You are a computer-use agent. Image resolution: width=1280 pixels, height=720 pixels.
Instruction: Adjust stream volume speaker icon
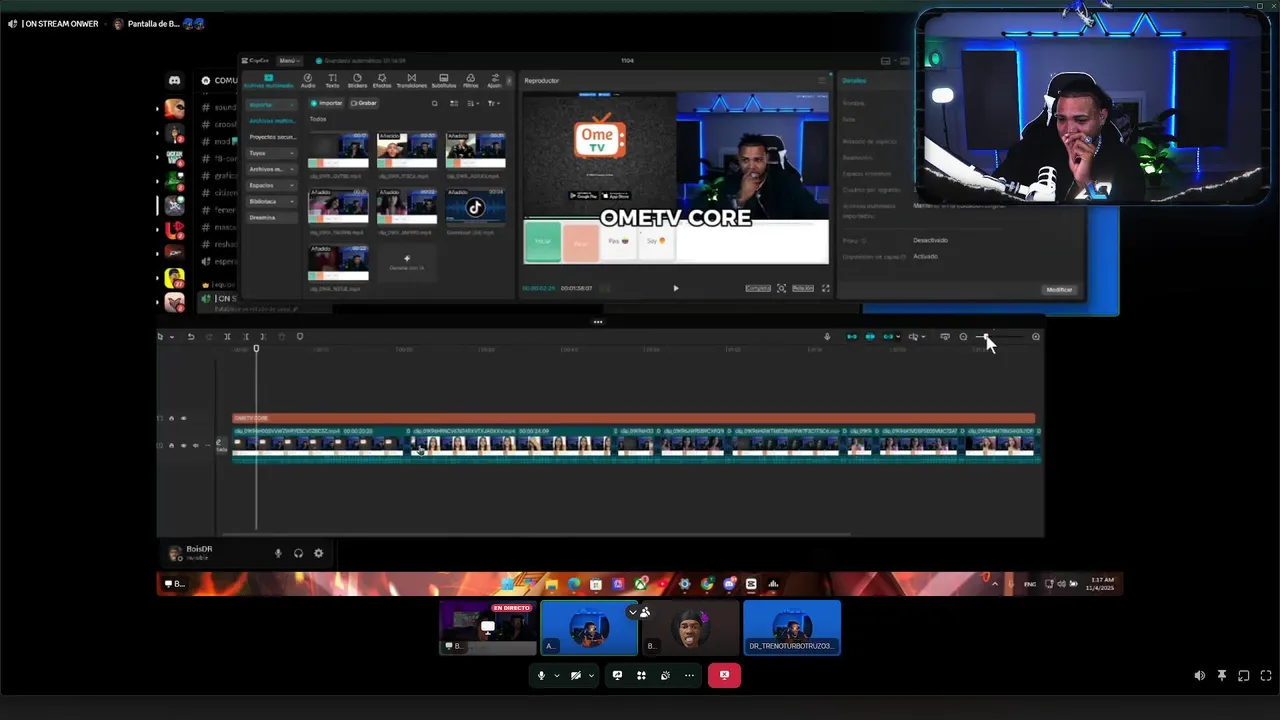point(1199,676)
